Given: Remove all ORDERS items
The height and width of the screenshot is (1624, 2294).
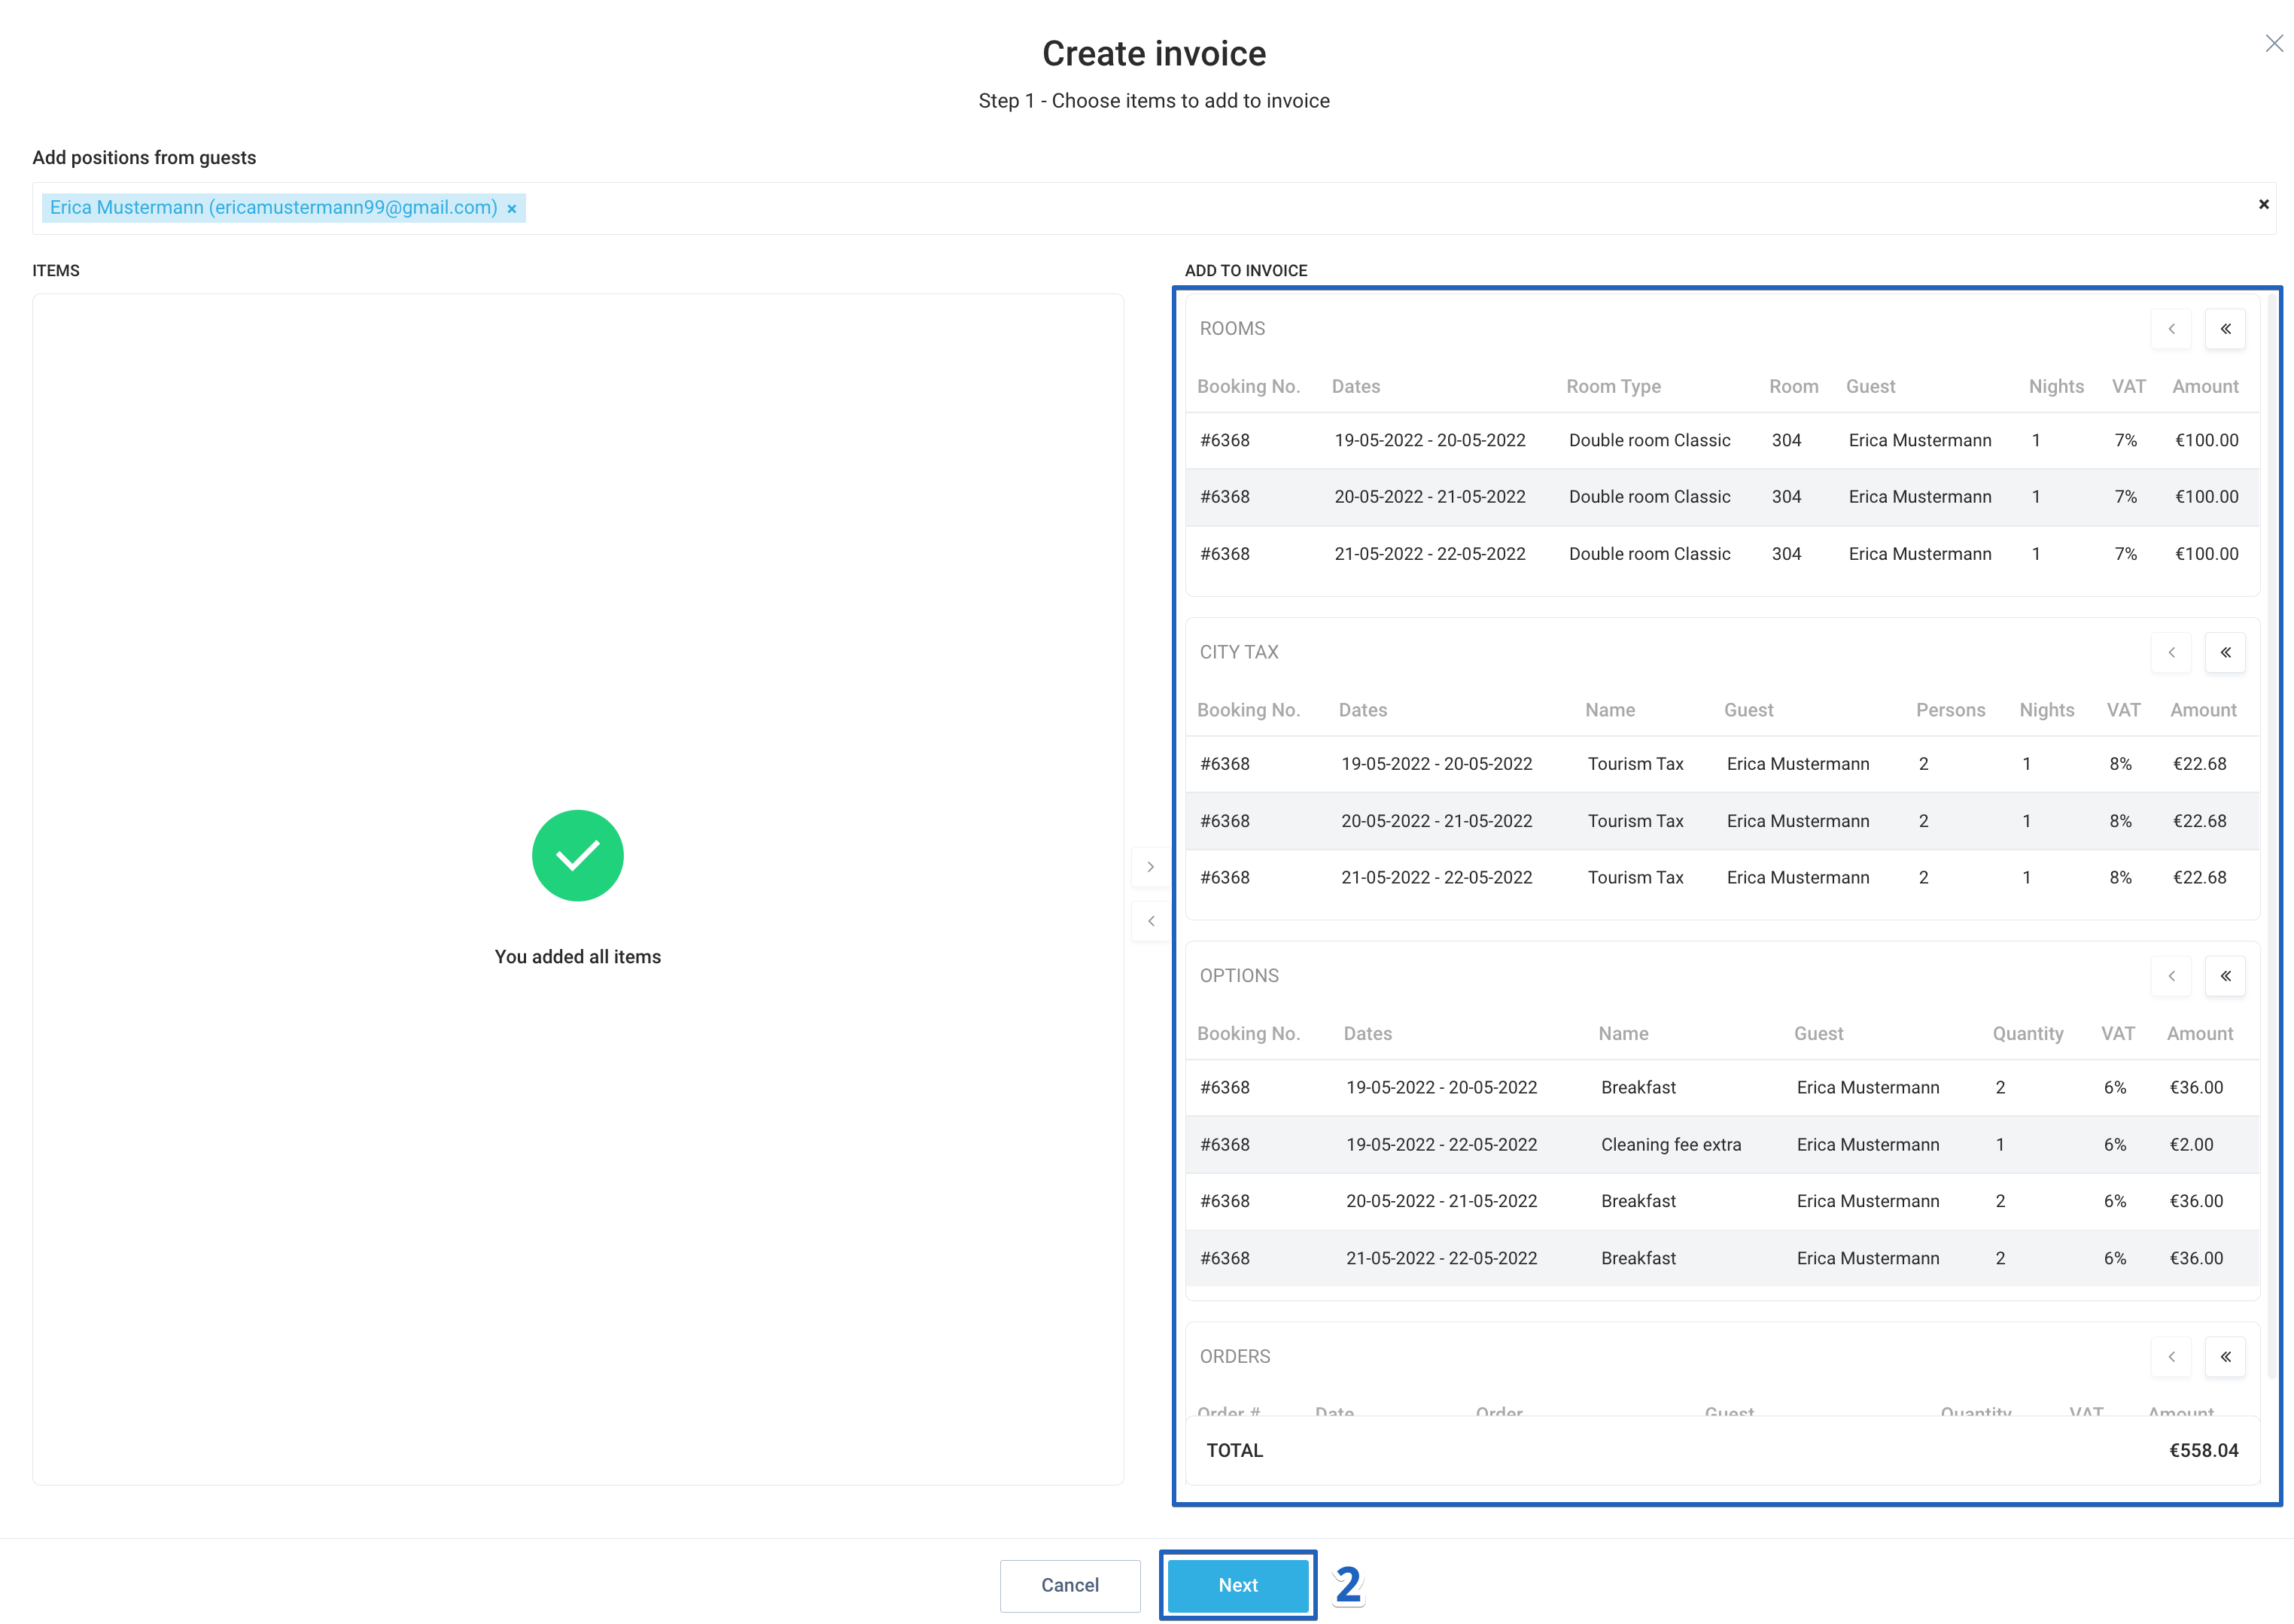Looking at the screenshot, I should pos(2225,1357).
